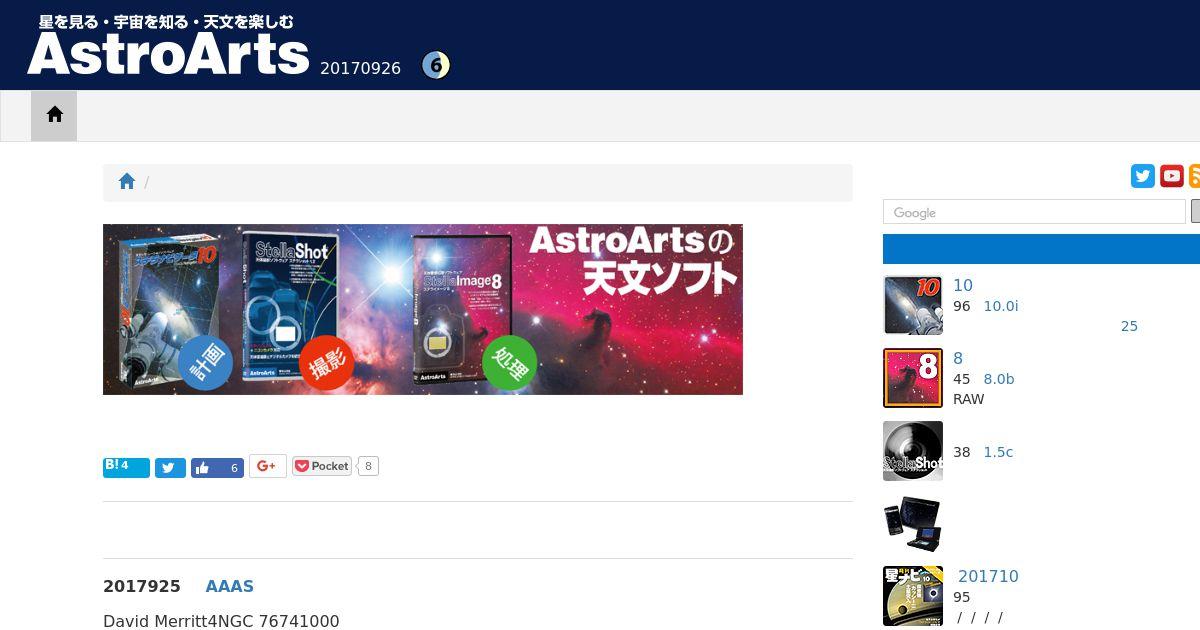Follow the AAAS source link
The image size is (1200, 630).
(230, 587)
